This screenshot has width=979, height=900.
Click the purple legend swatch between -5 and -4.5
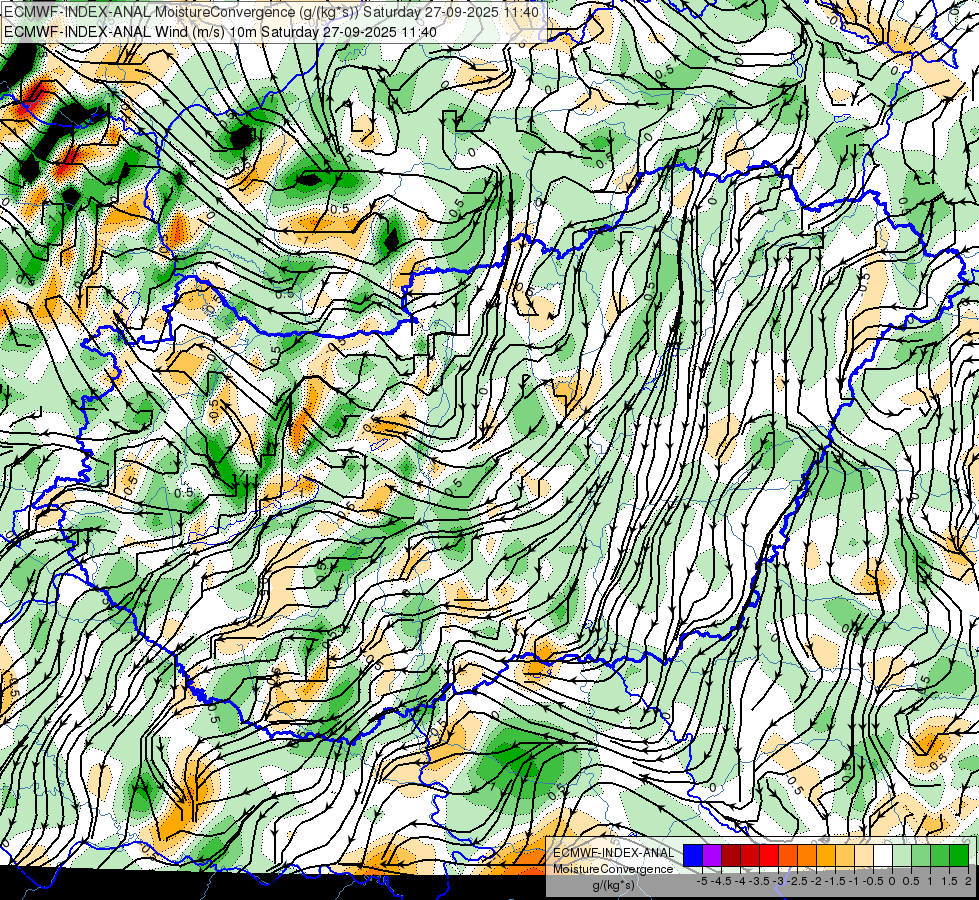712,855
